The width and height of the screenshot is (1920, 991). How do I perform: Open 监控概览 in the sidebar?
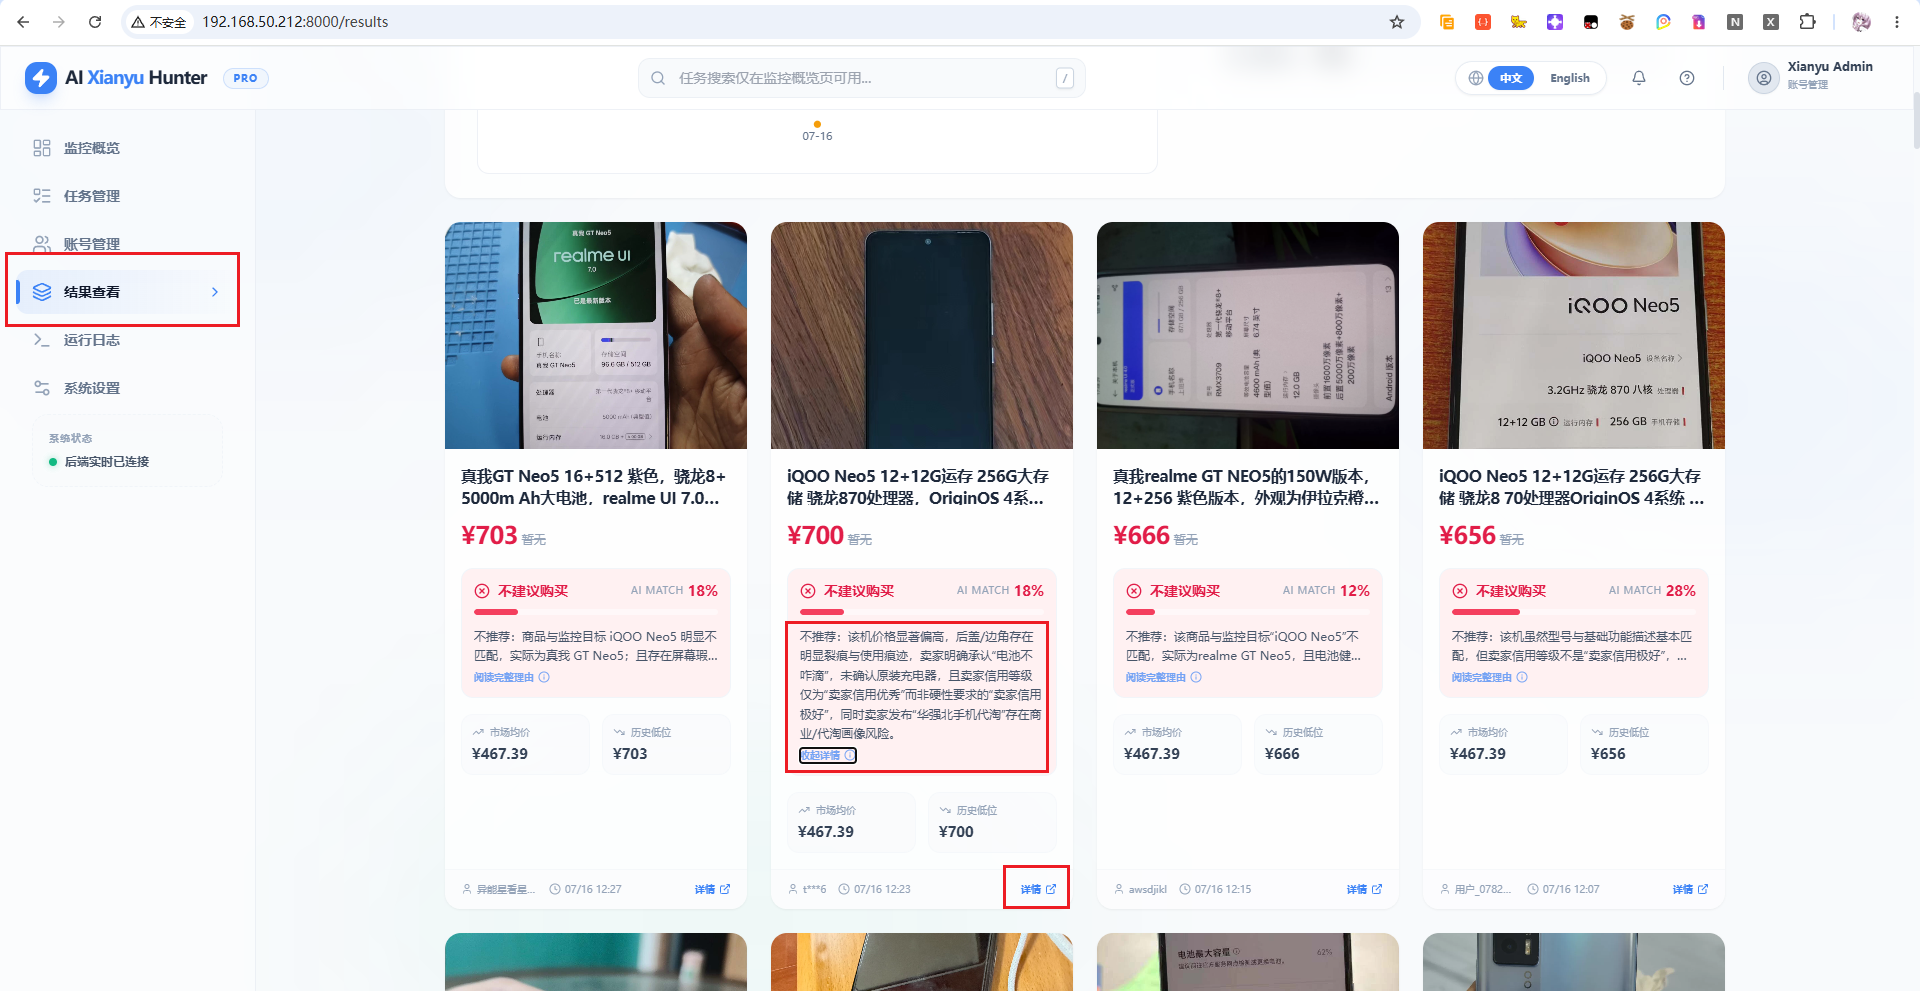[127, 148]
